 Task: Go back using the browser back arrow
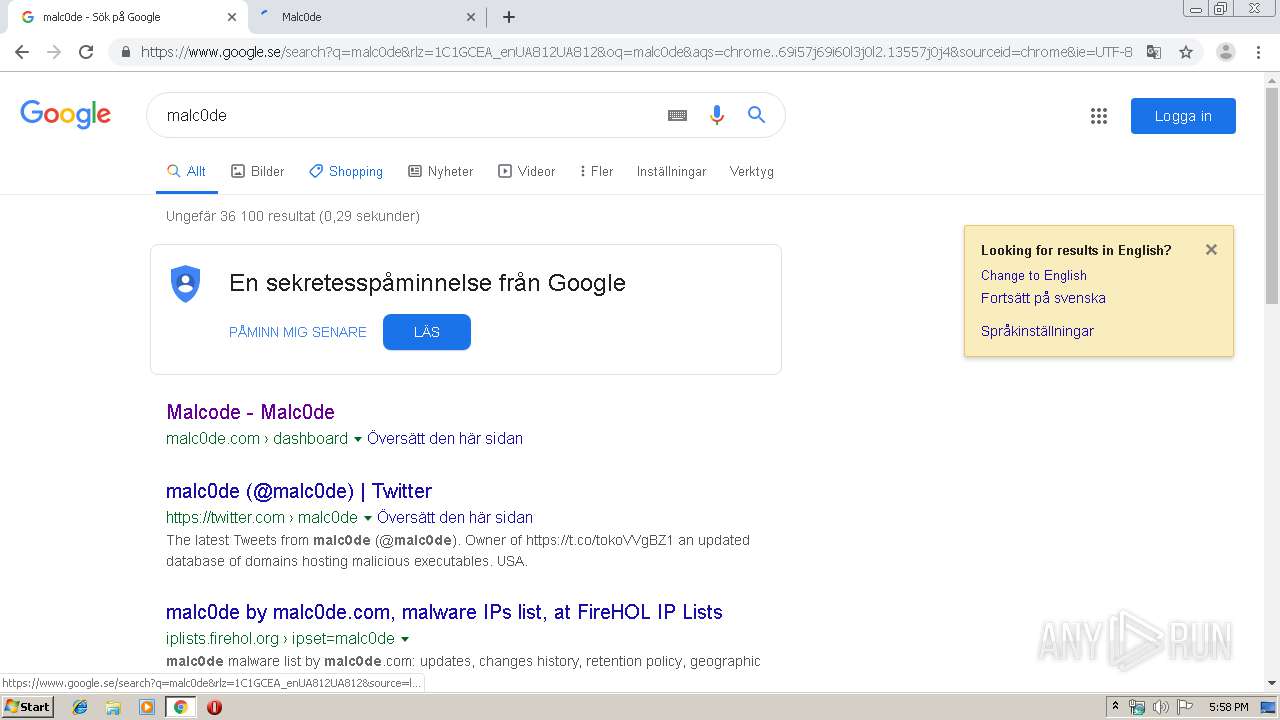tap(22, 52)
